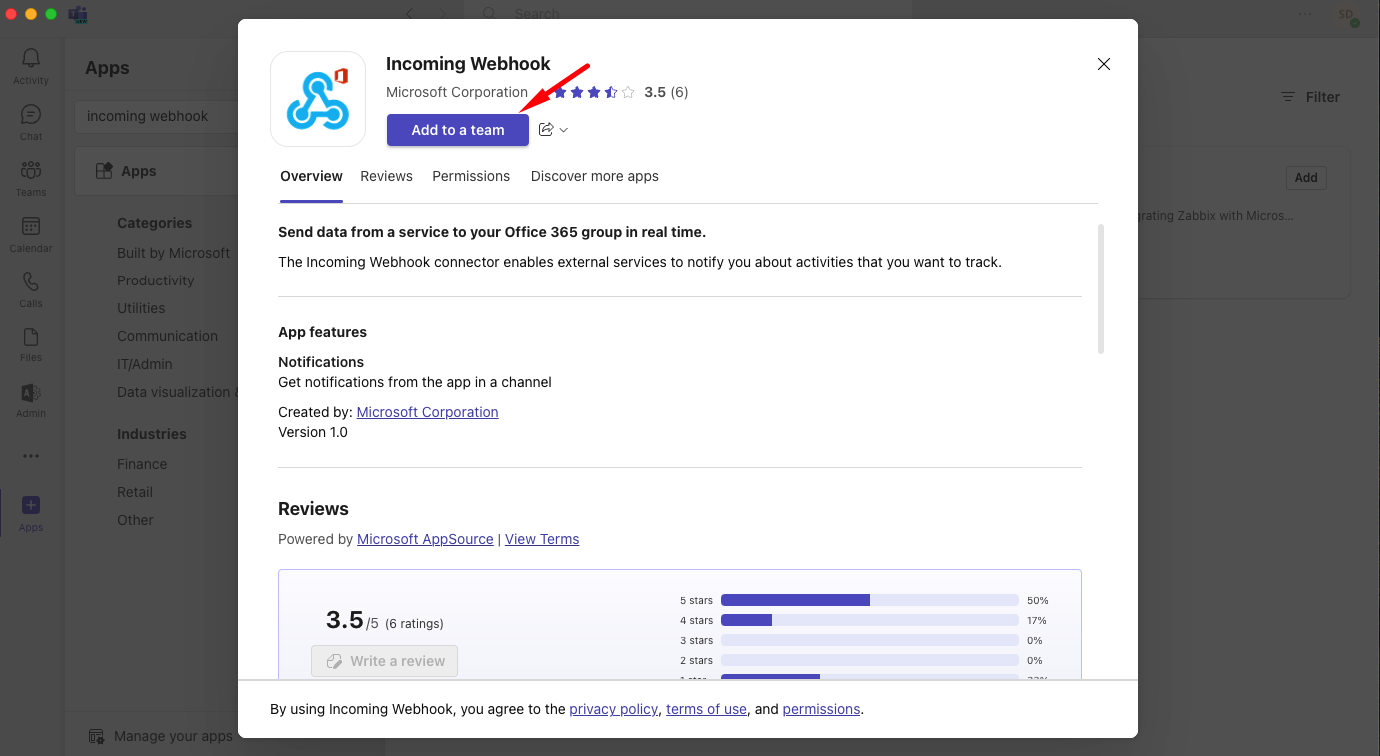This screenshot has height=756, width=1380.
Task: Click the 5 stars rating bar
Action: coord(870,600)
